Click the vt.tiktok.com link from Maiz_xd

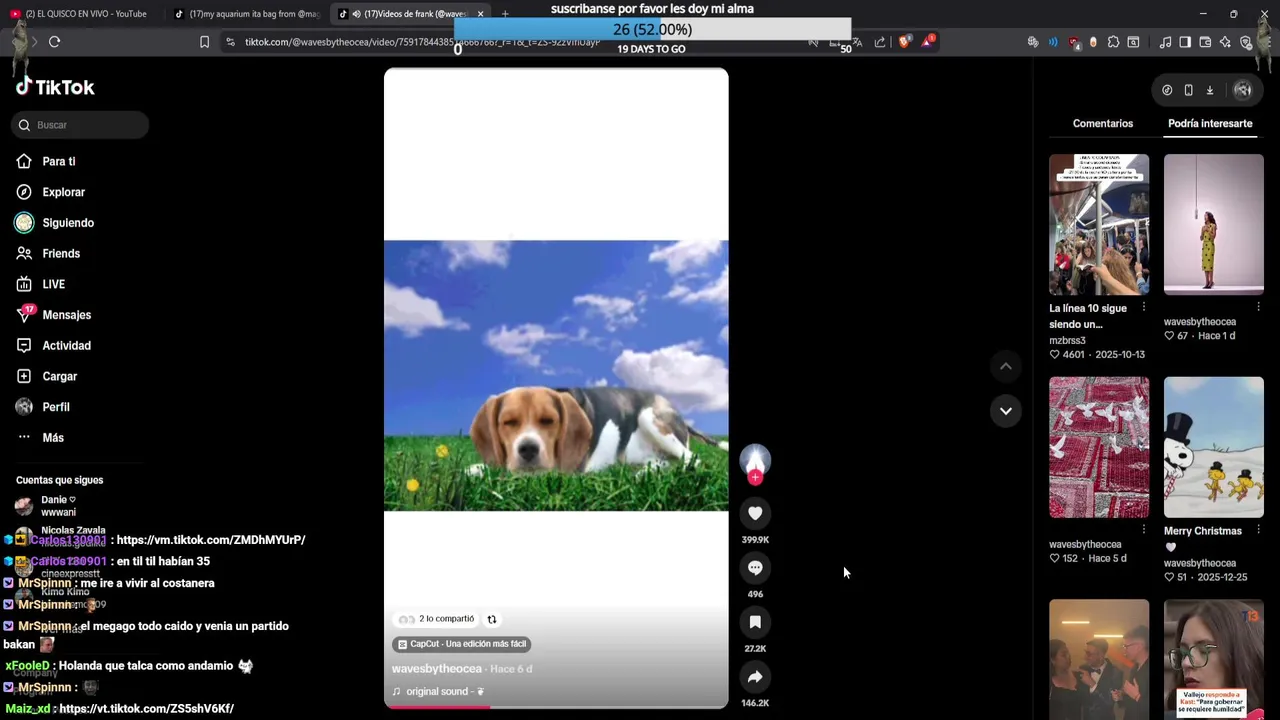tap(146, 708)
